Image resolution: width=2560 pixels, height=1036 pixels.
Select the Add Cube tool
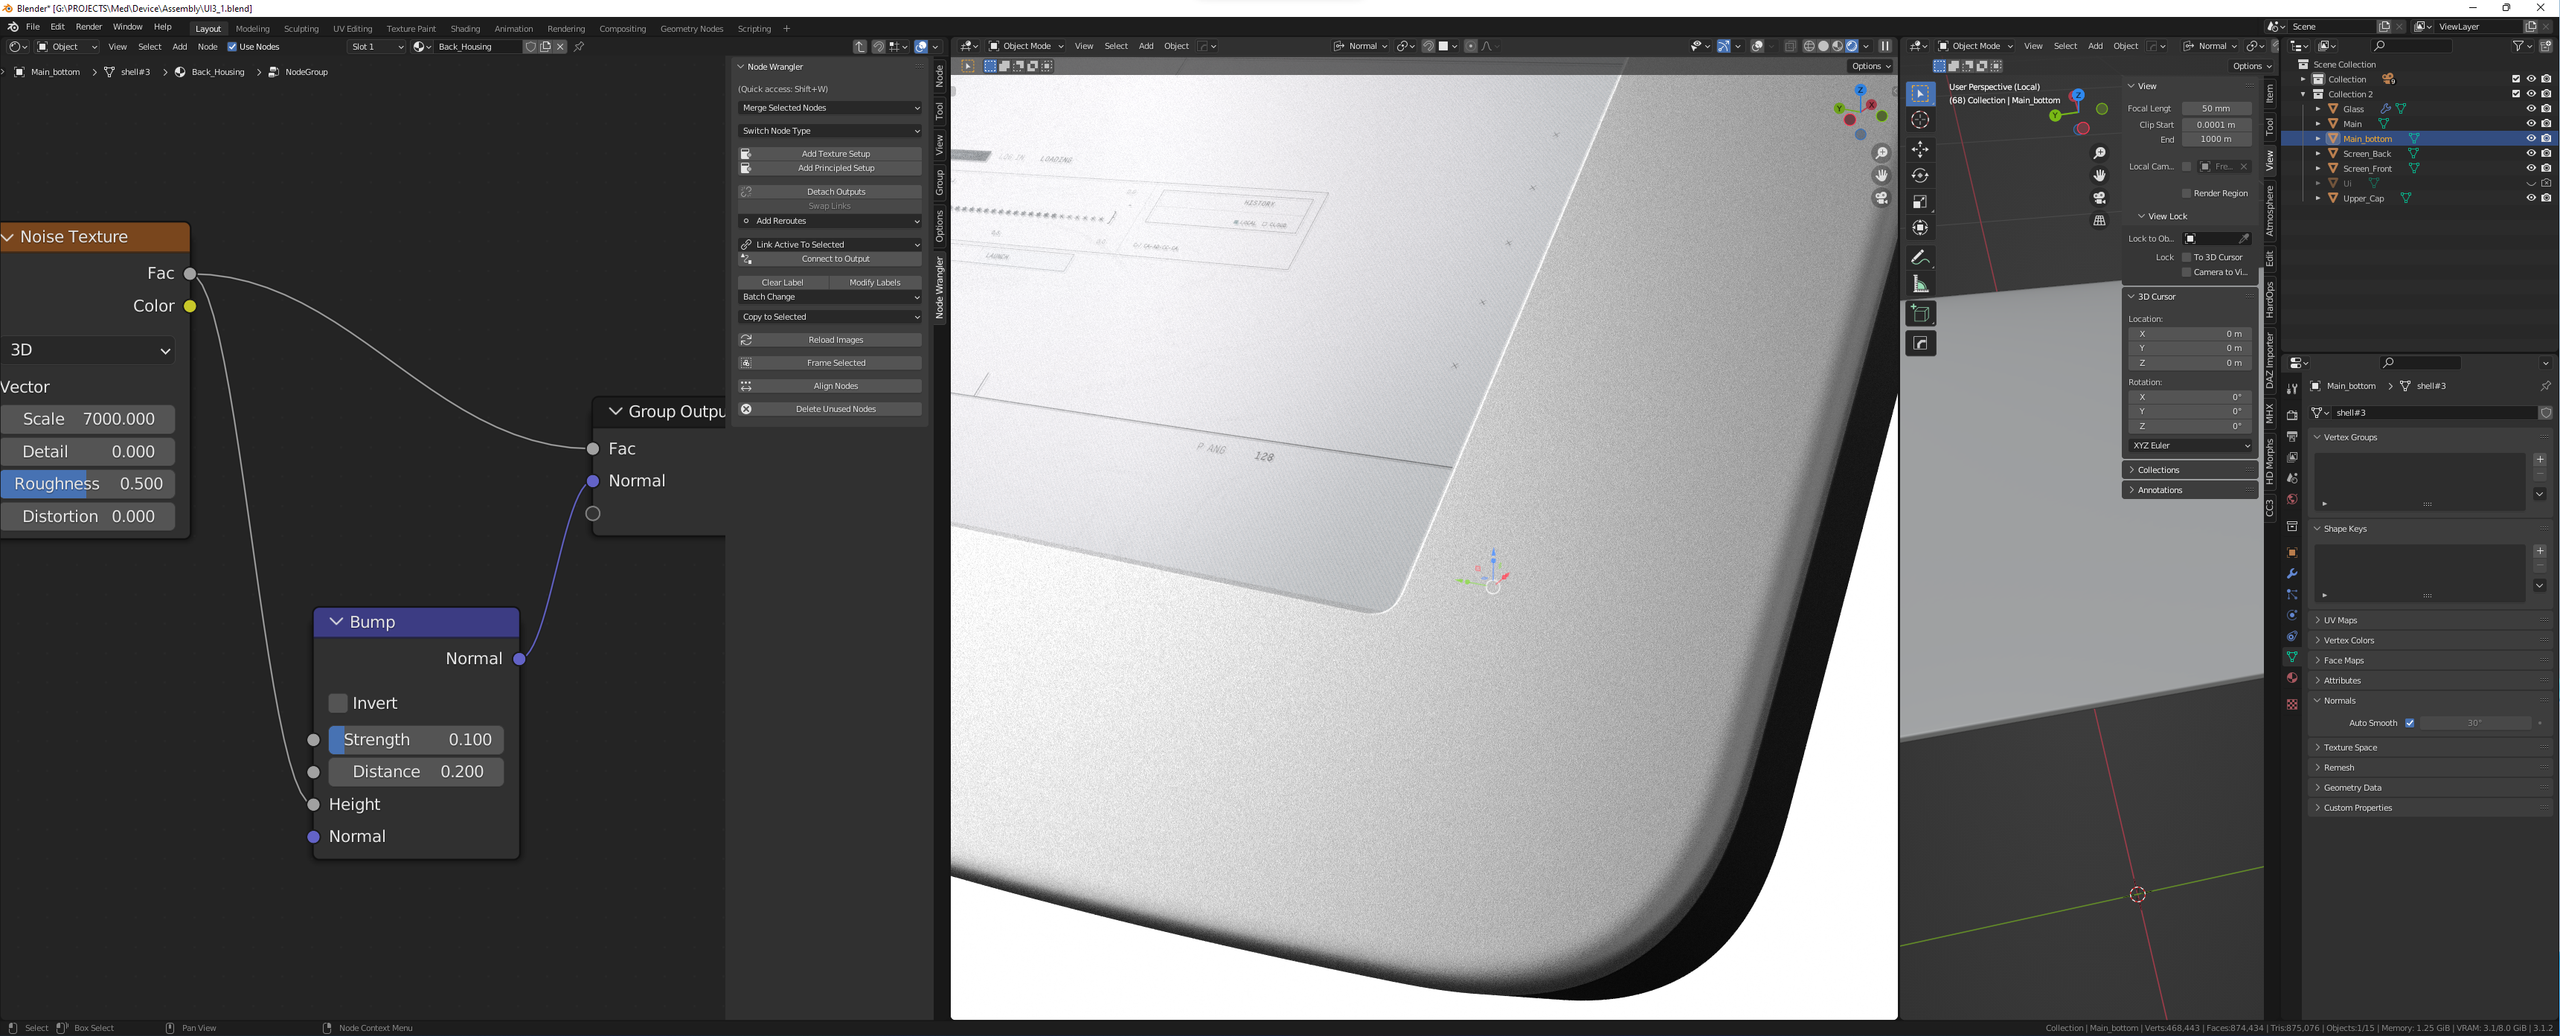(x=1920, y=314)
